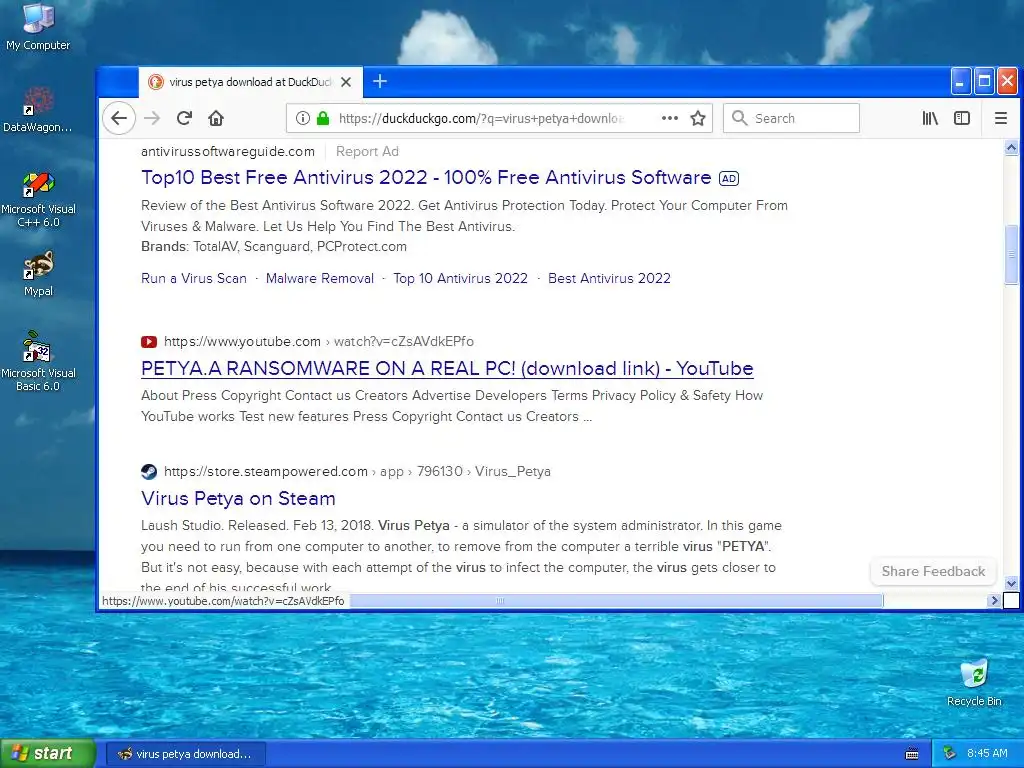Click the vertical scrollbar thumb
Viewport: 1024px width, 768px height.
pyautogui.click(x=1011, y=255)
